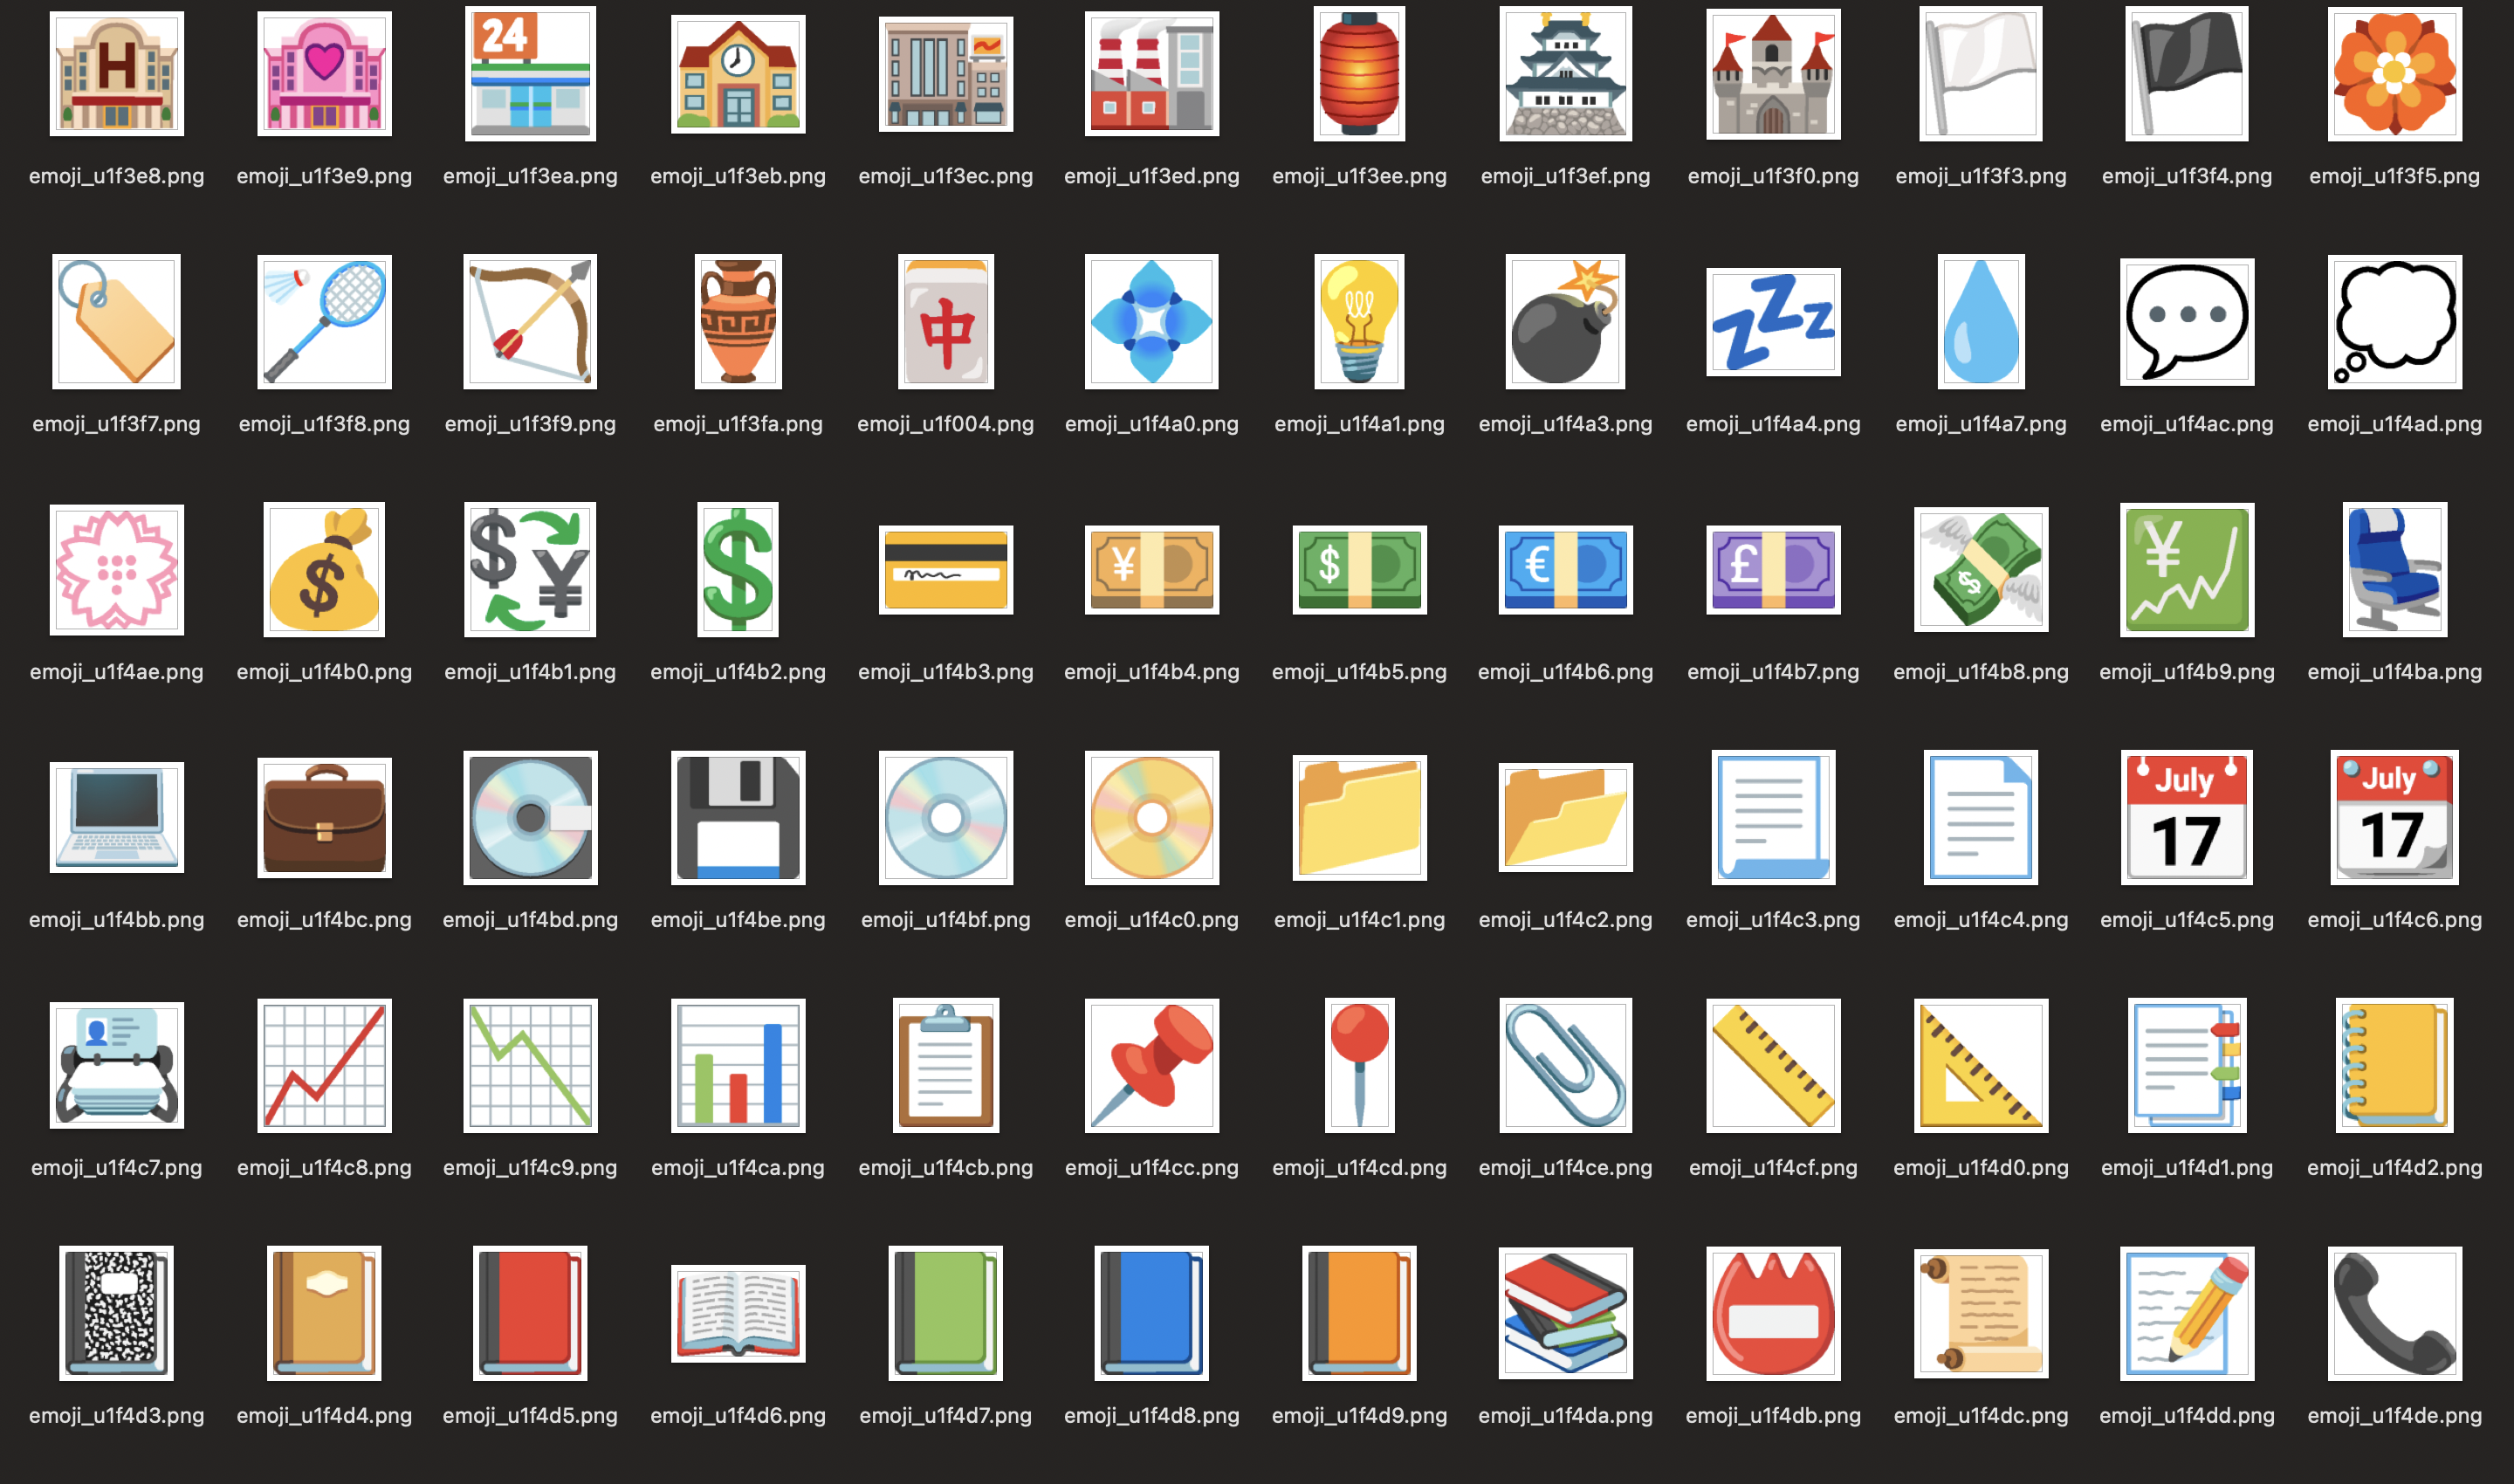Select the triangular ruler icon
Image resolution: width=2514 pixels, height=1484 pixels.
(1980, 1066)
